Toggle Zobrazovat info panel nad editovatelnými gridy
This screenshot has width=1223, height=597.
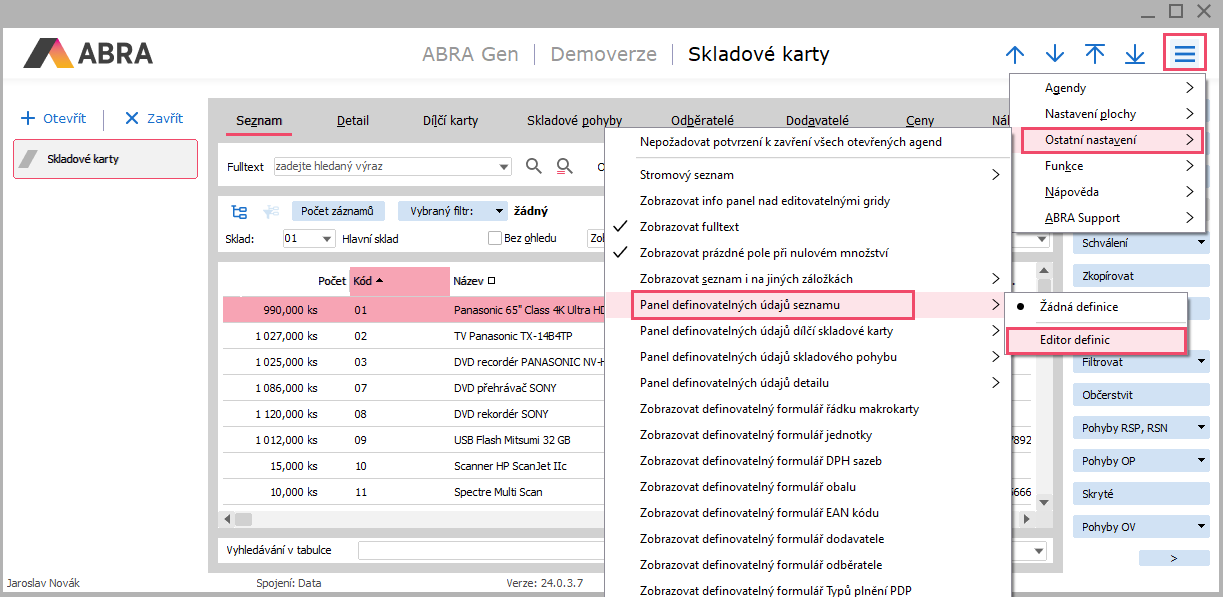point(807,201)
